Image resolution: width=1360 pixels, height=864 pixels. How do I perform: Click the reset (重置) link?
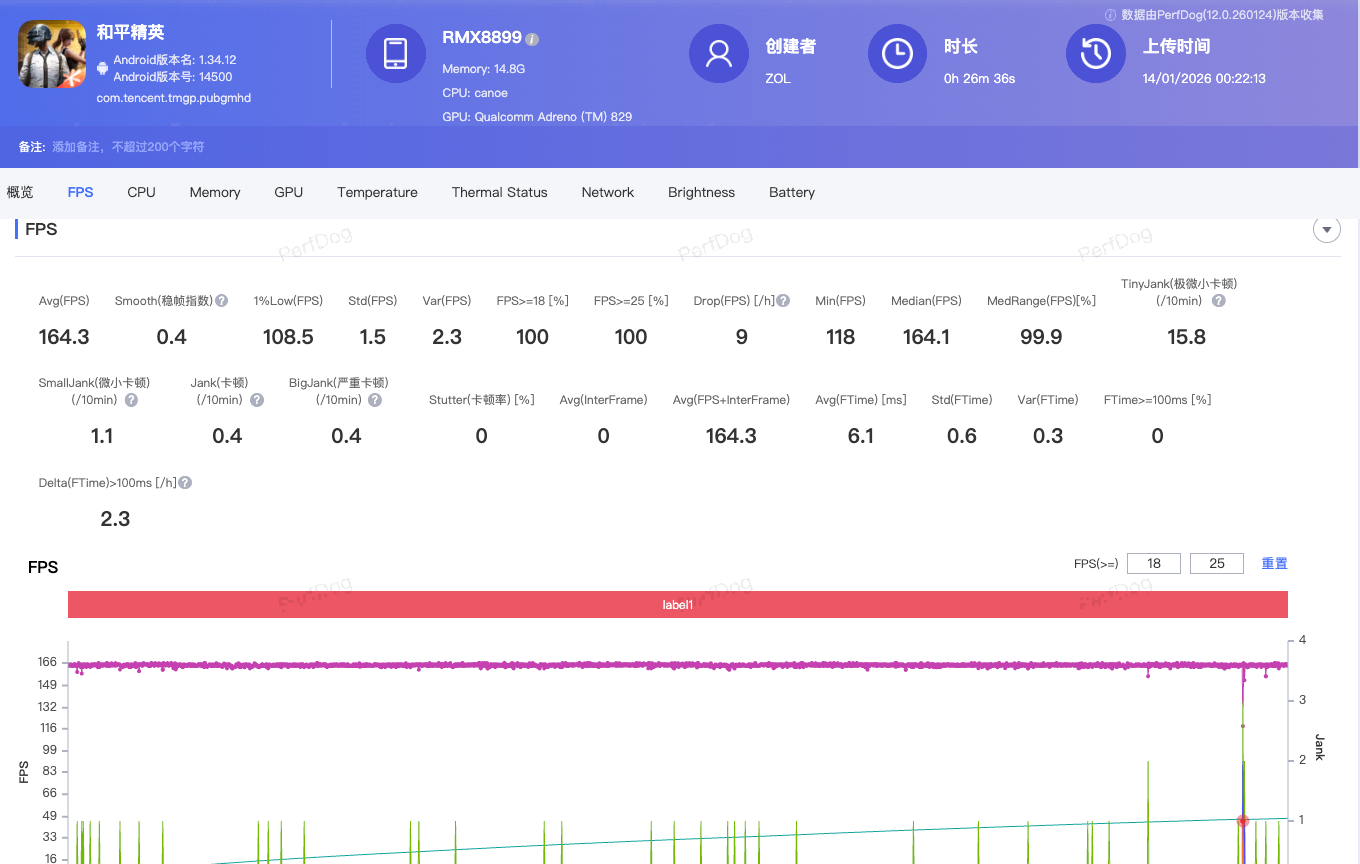pyautogui.click(x=1274, y=564)
